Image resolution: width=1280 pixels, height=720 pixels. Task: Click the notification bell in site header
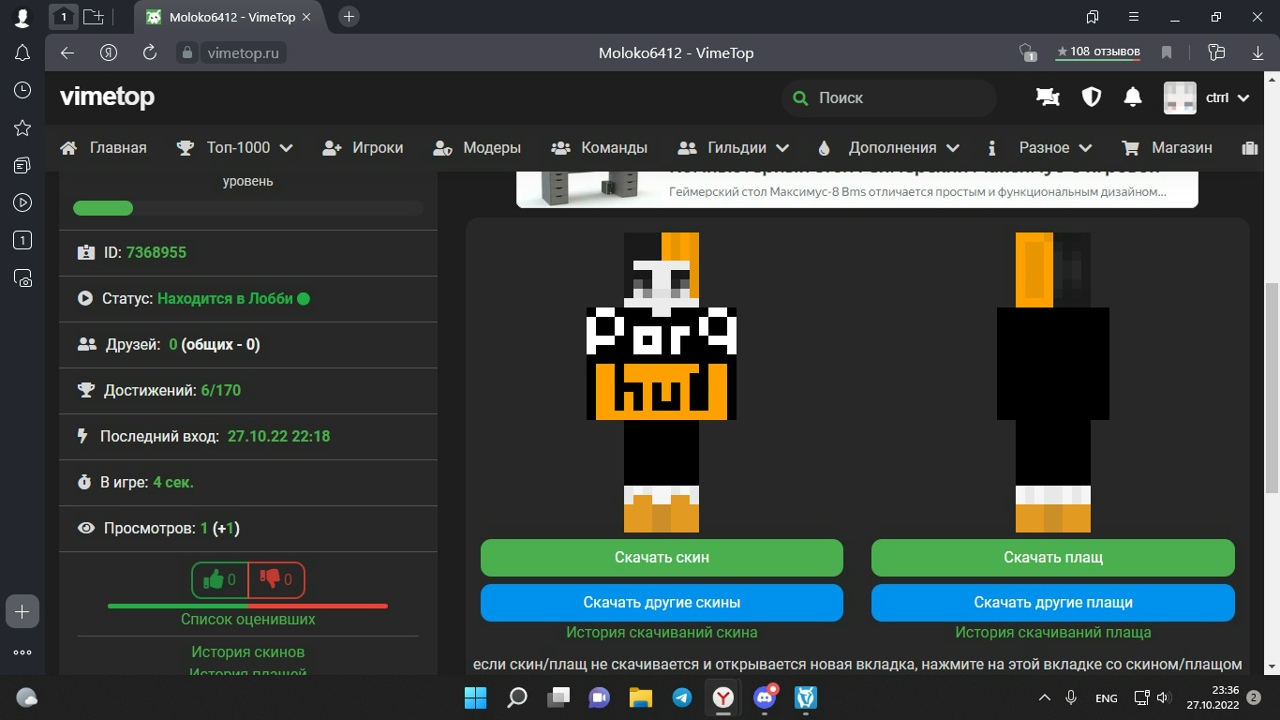pyautogui.click(x=1132, y=98)
